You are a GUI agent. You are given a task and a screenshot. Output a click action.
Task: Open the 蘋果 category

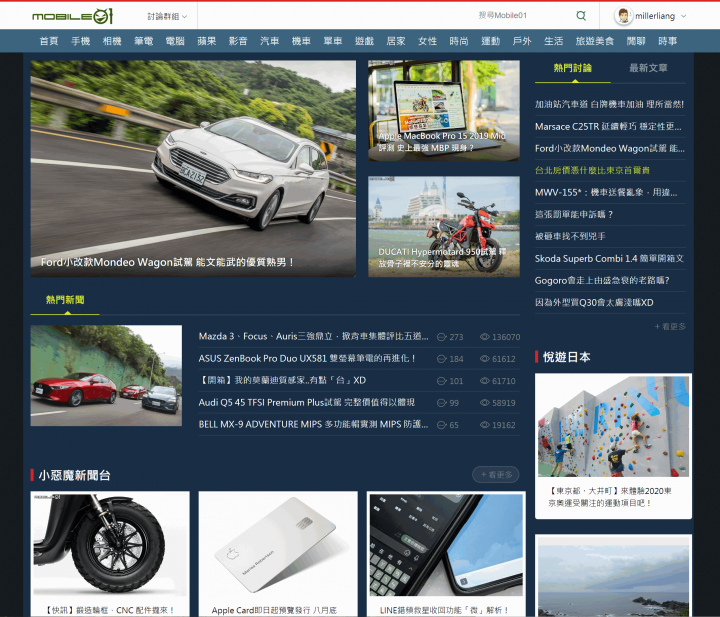click(207, 41)
